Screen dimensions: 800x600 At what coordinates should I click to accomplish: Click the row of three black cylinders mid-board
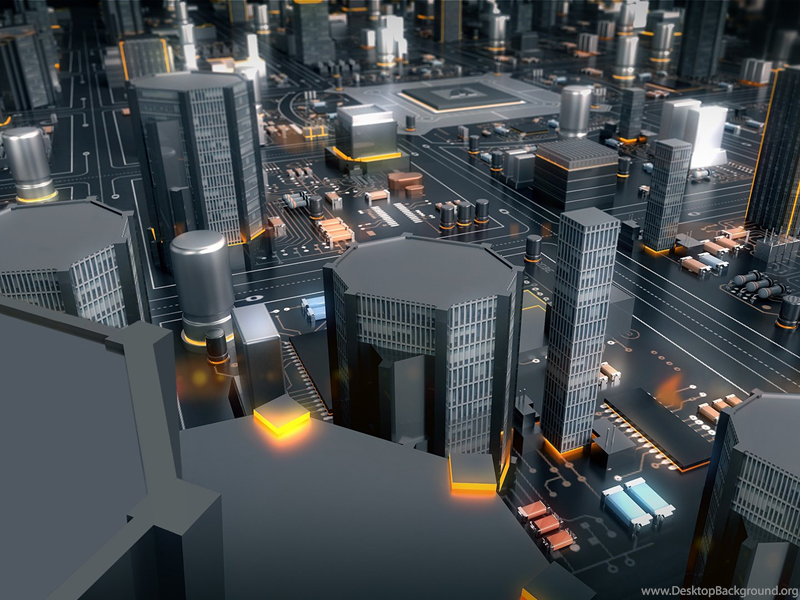coord(463,212)
